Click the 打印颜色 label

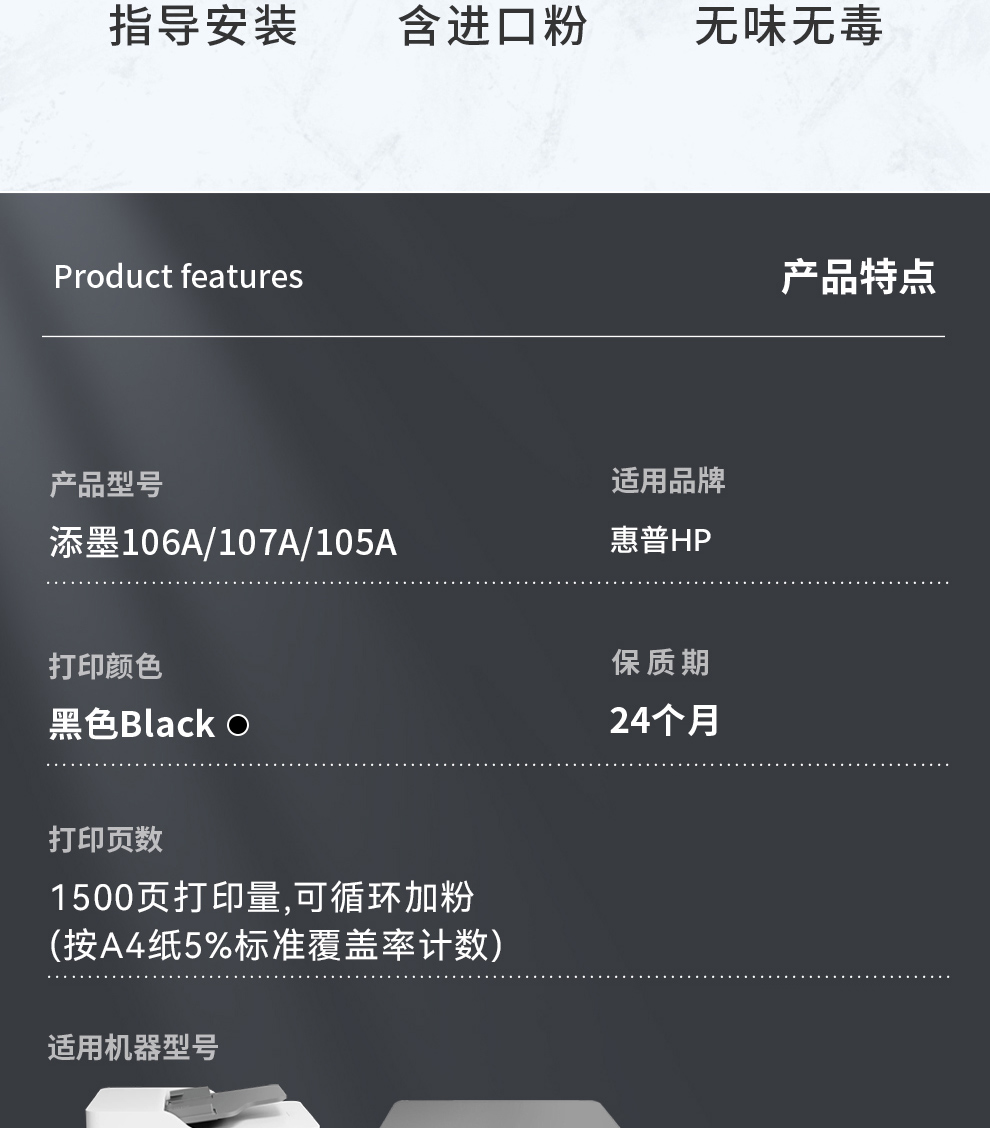106,666
